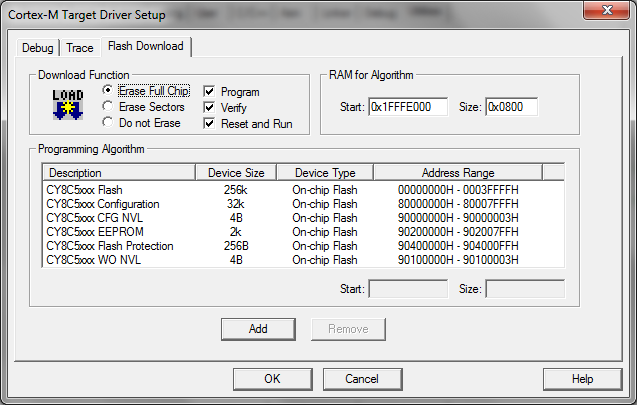Screen dimensions: 637x405
Task: Open Help for this dialog
Action: click(x=582, y=379)
